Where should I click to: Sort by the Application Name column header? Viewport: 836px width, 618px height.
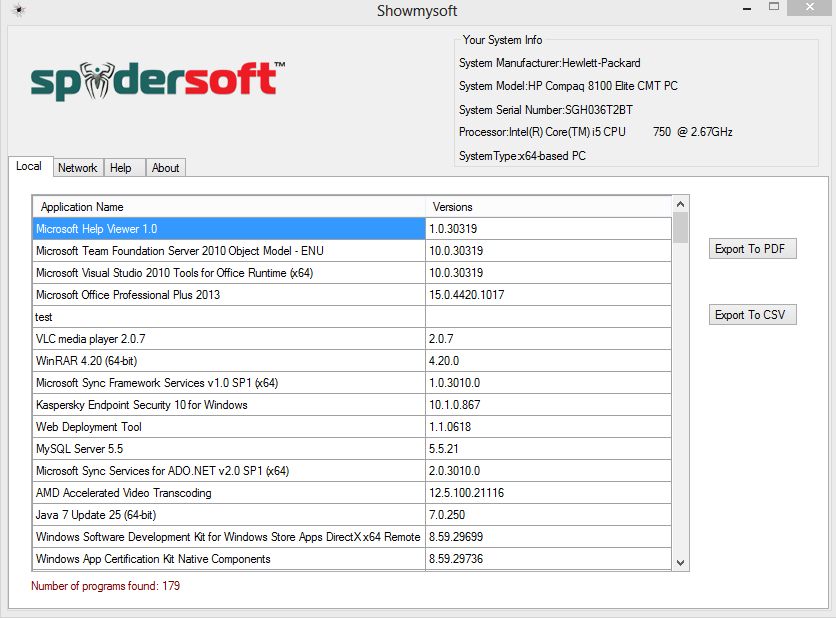tap(229, 207)
